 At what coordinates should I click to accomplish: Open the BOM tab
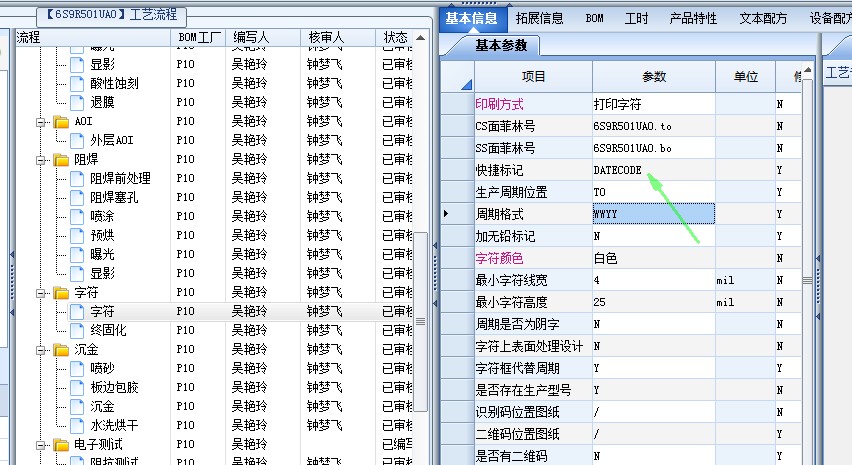point(594,18)
